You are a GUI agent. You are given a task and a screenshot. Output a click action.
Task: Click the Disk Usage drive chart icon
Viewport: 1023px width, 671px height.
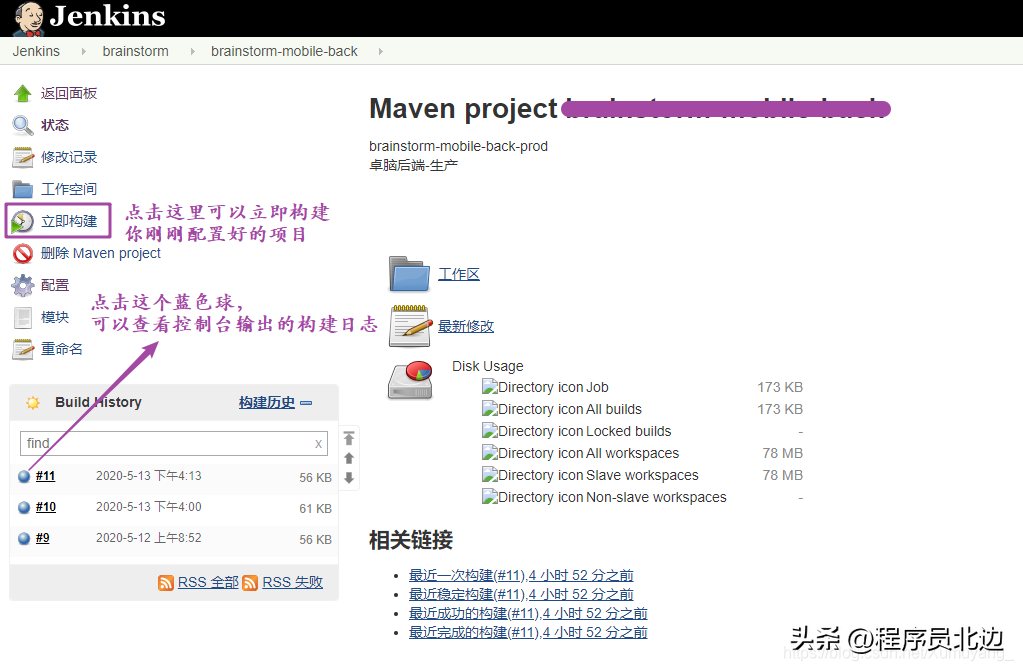[x=410, y=380]
